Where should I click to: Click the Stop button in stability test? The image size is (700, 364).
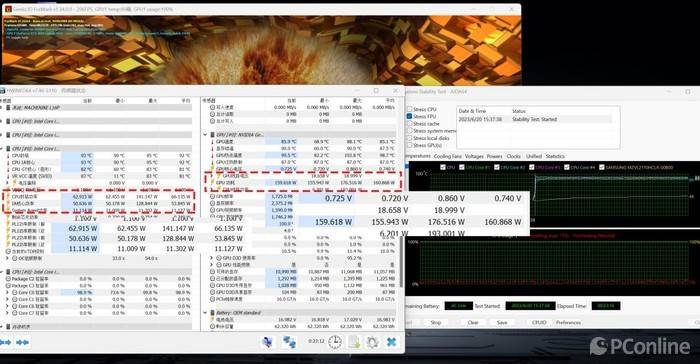pyautogui.click(x=435, y=322)
